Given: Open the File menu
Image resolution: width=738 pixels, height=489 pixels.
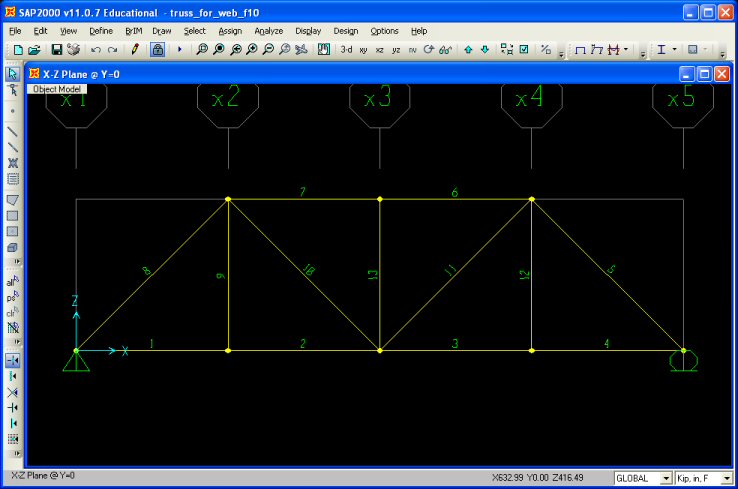Looking at the screenshot, I should pyautogui.click(x=15, y=31).
